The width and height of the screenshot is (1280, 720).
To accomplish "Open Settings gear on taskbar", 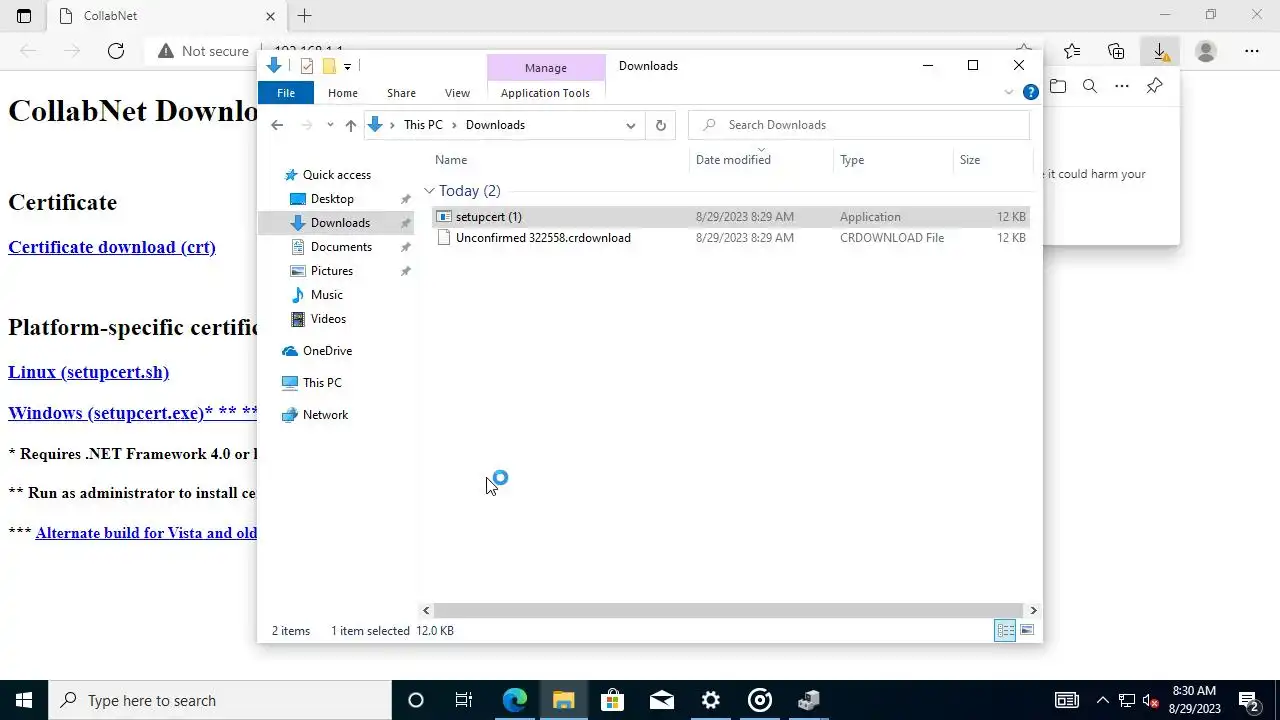I will (711, 700).
